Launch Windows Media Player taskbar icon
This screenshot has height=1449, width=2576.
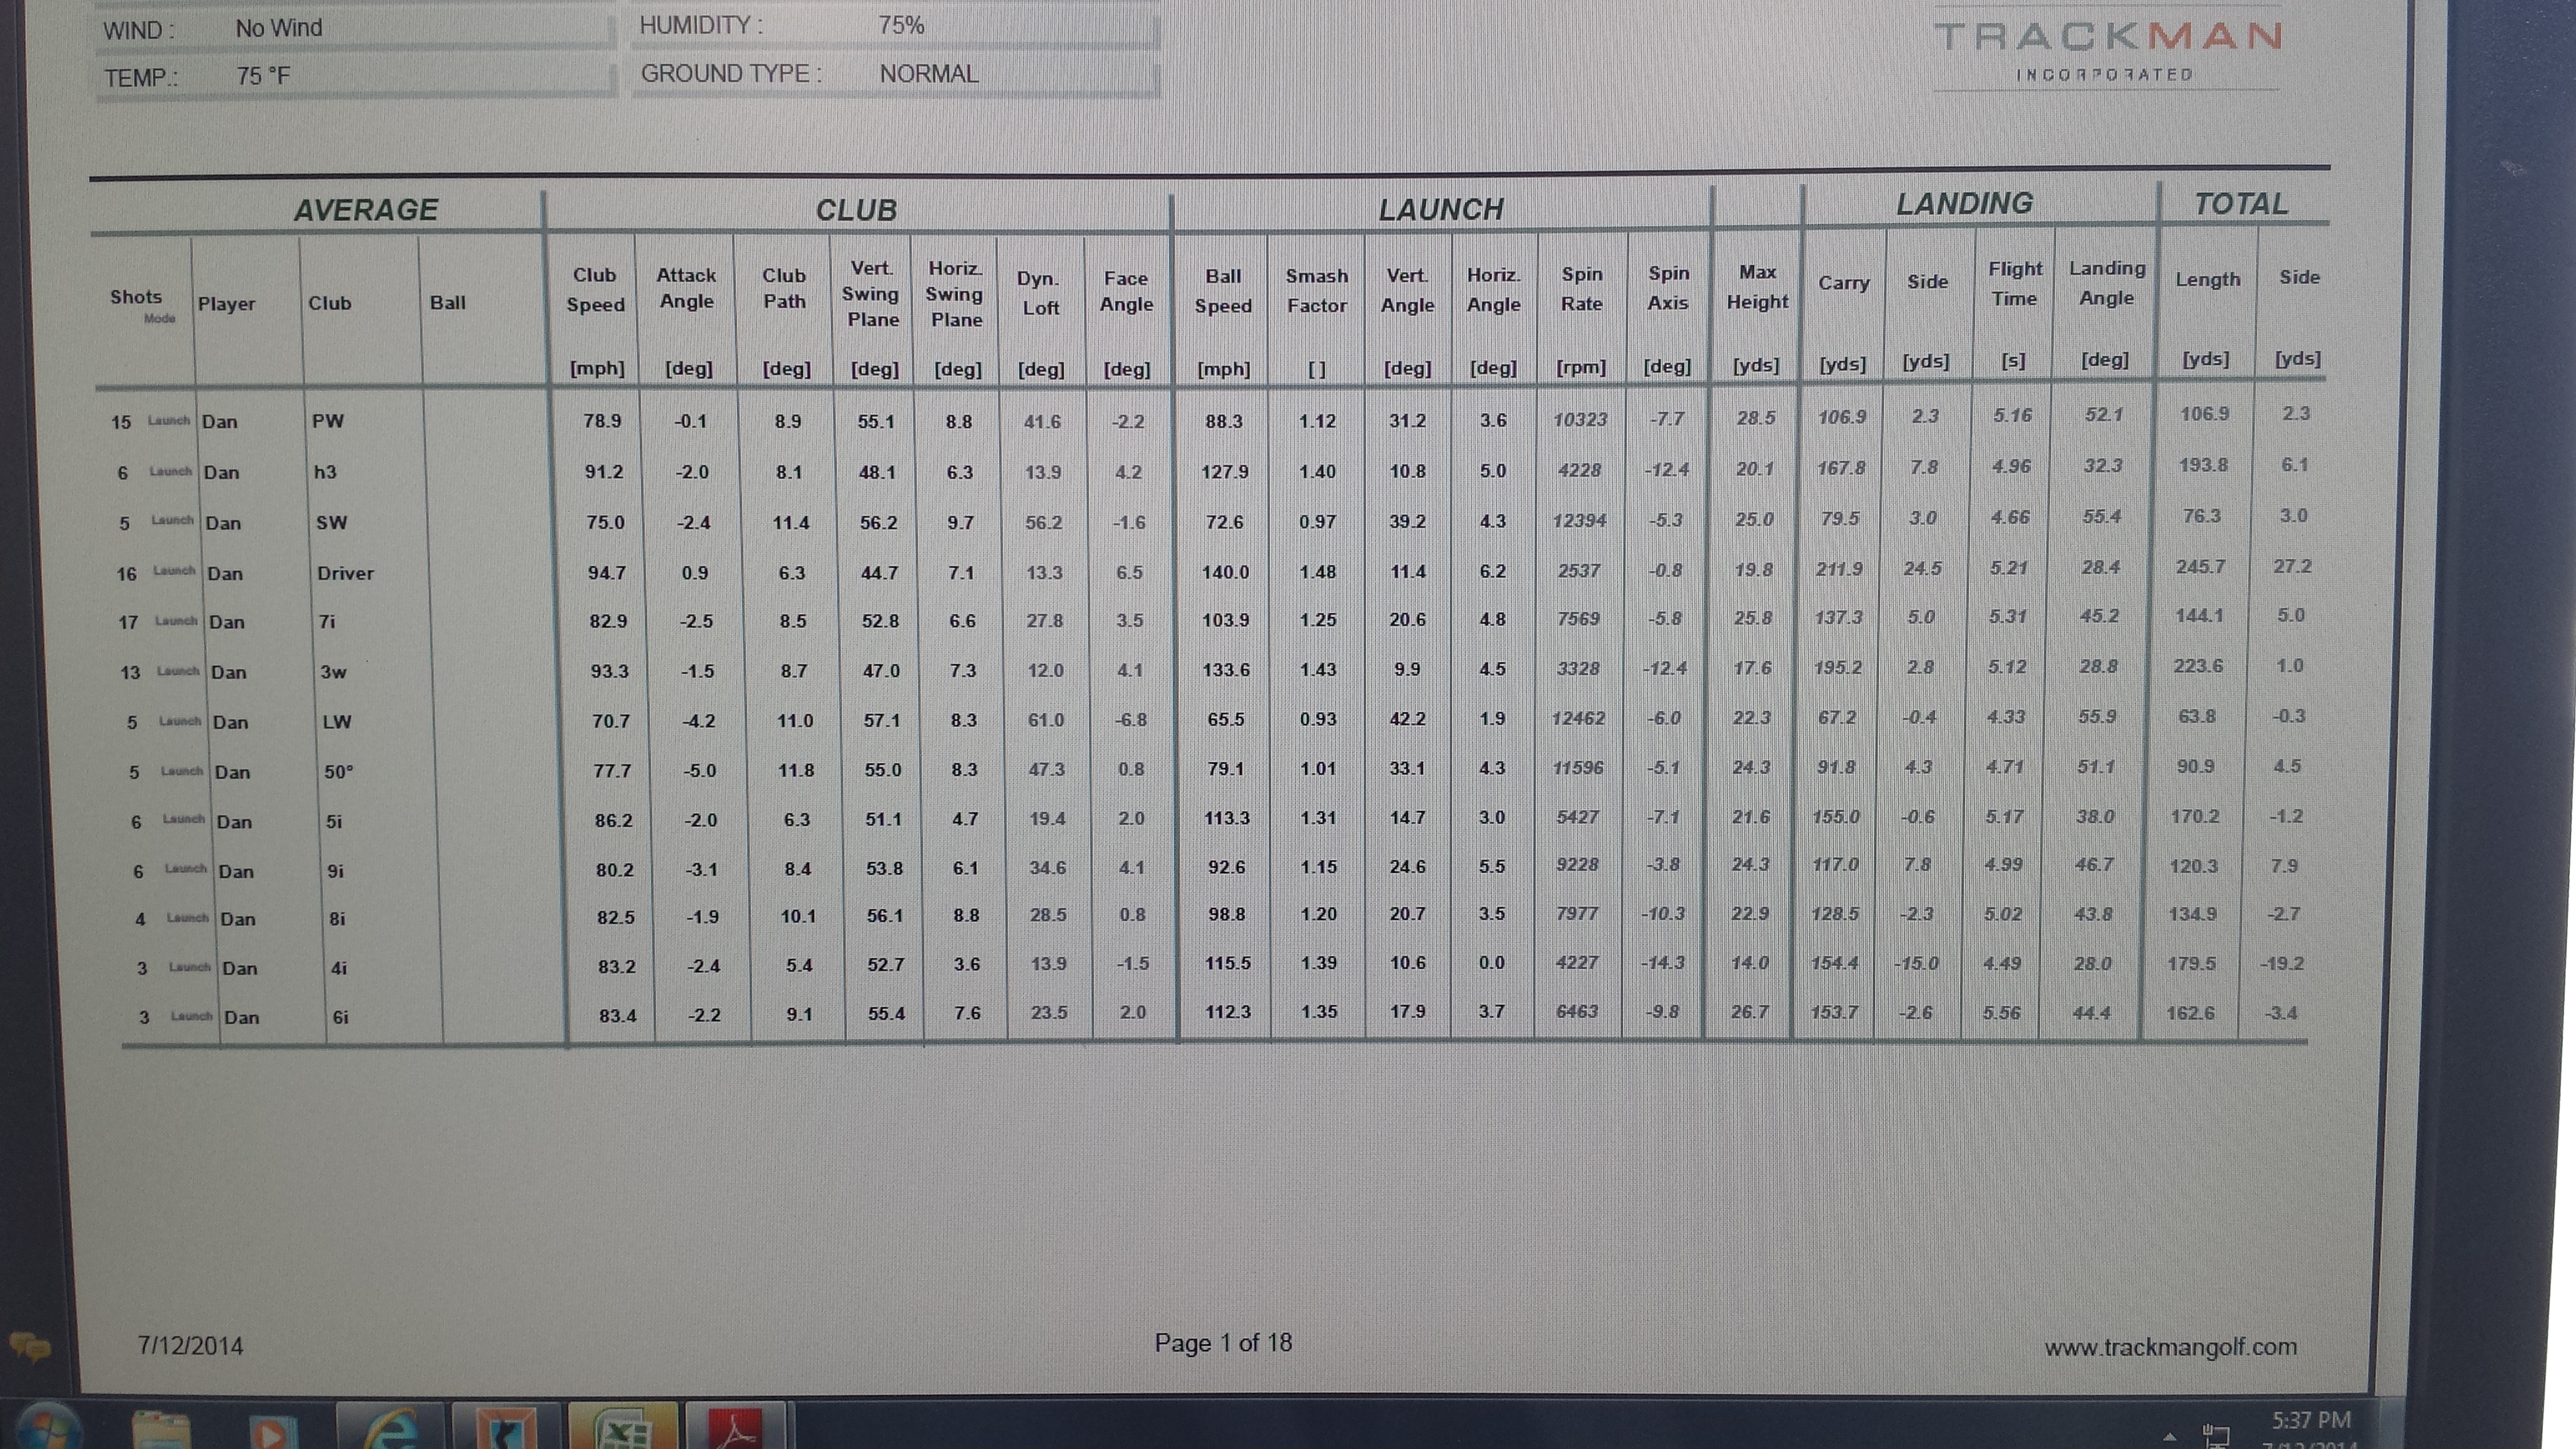point(269,1432)
